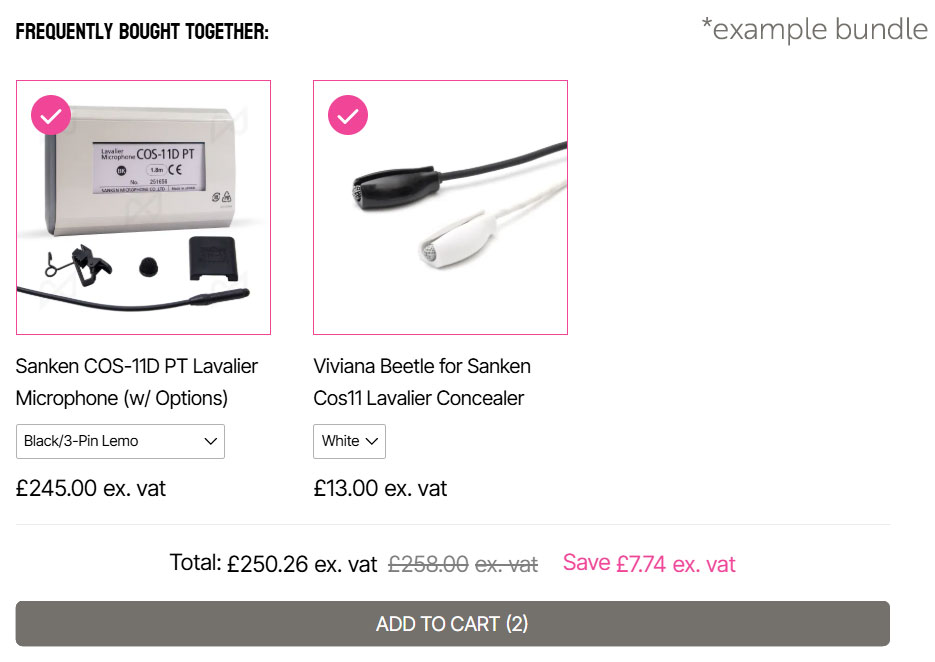Open the Black/3-Pin Lemo variant dropdown
Screen dimensions: 935x662
tap(120, 441)
